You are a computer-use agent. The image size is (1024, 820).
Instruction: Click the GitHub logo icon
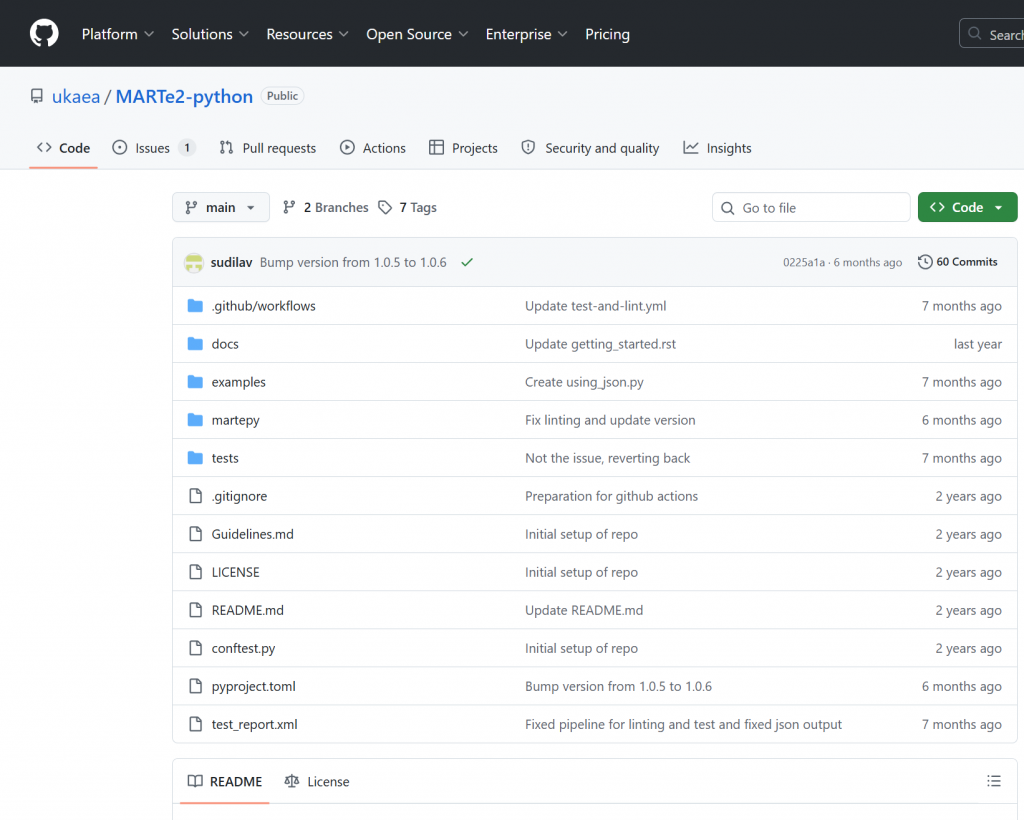point(44,34)
